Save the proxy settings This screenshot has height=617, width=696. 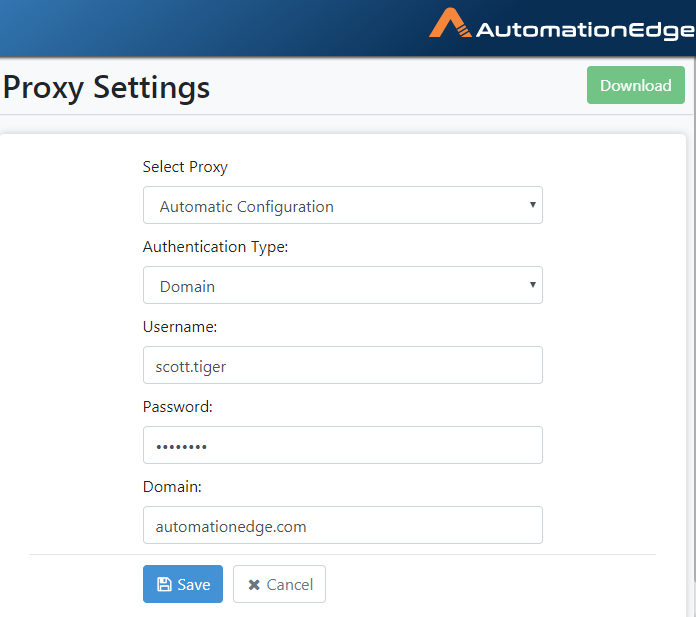(183, 584)
